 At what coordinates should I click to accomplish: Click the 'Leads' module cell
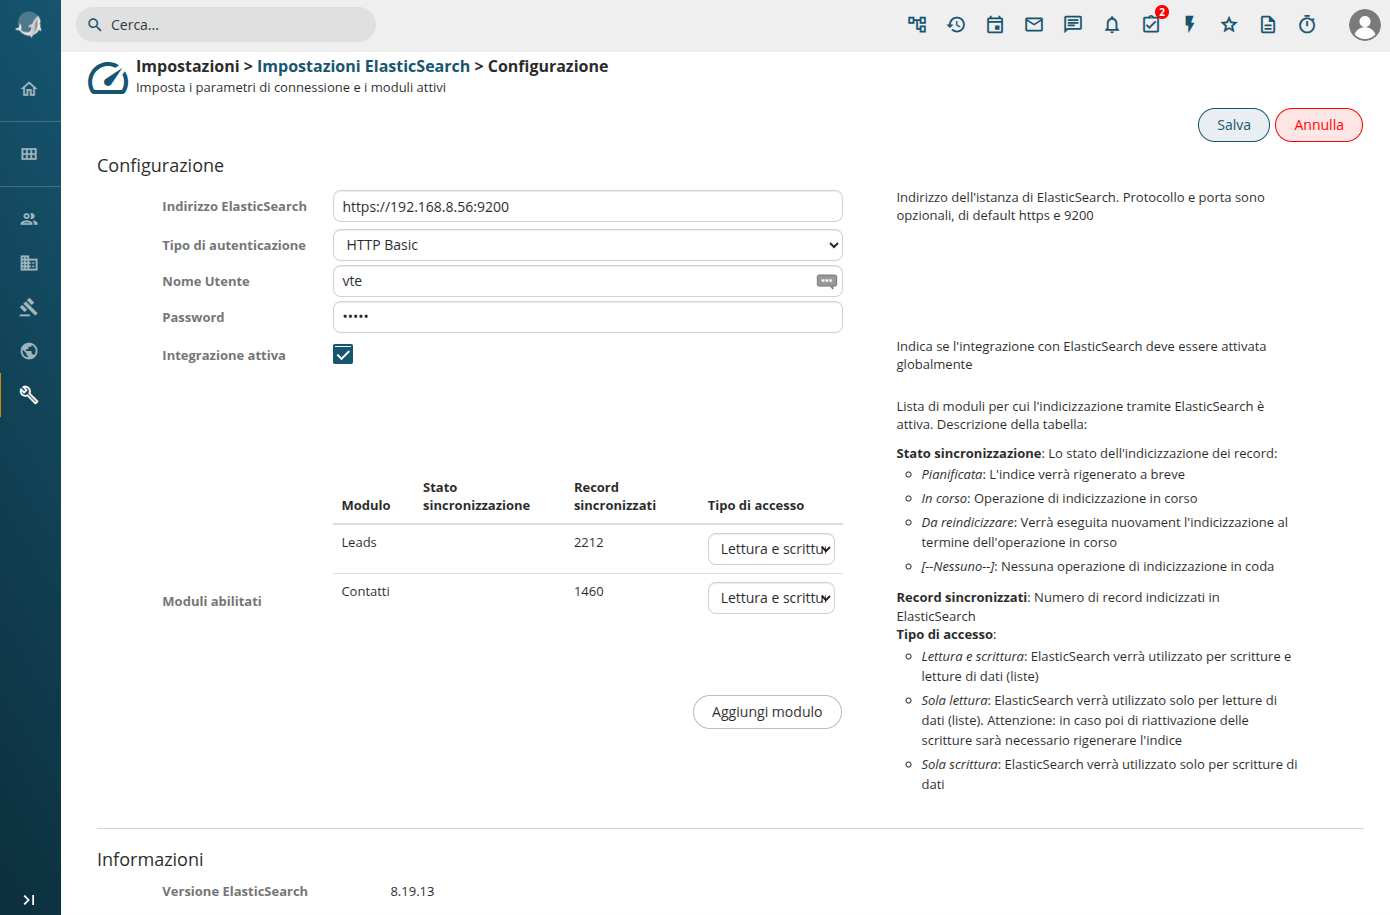coord(359,543)
